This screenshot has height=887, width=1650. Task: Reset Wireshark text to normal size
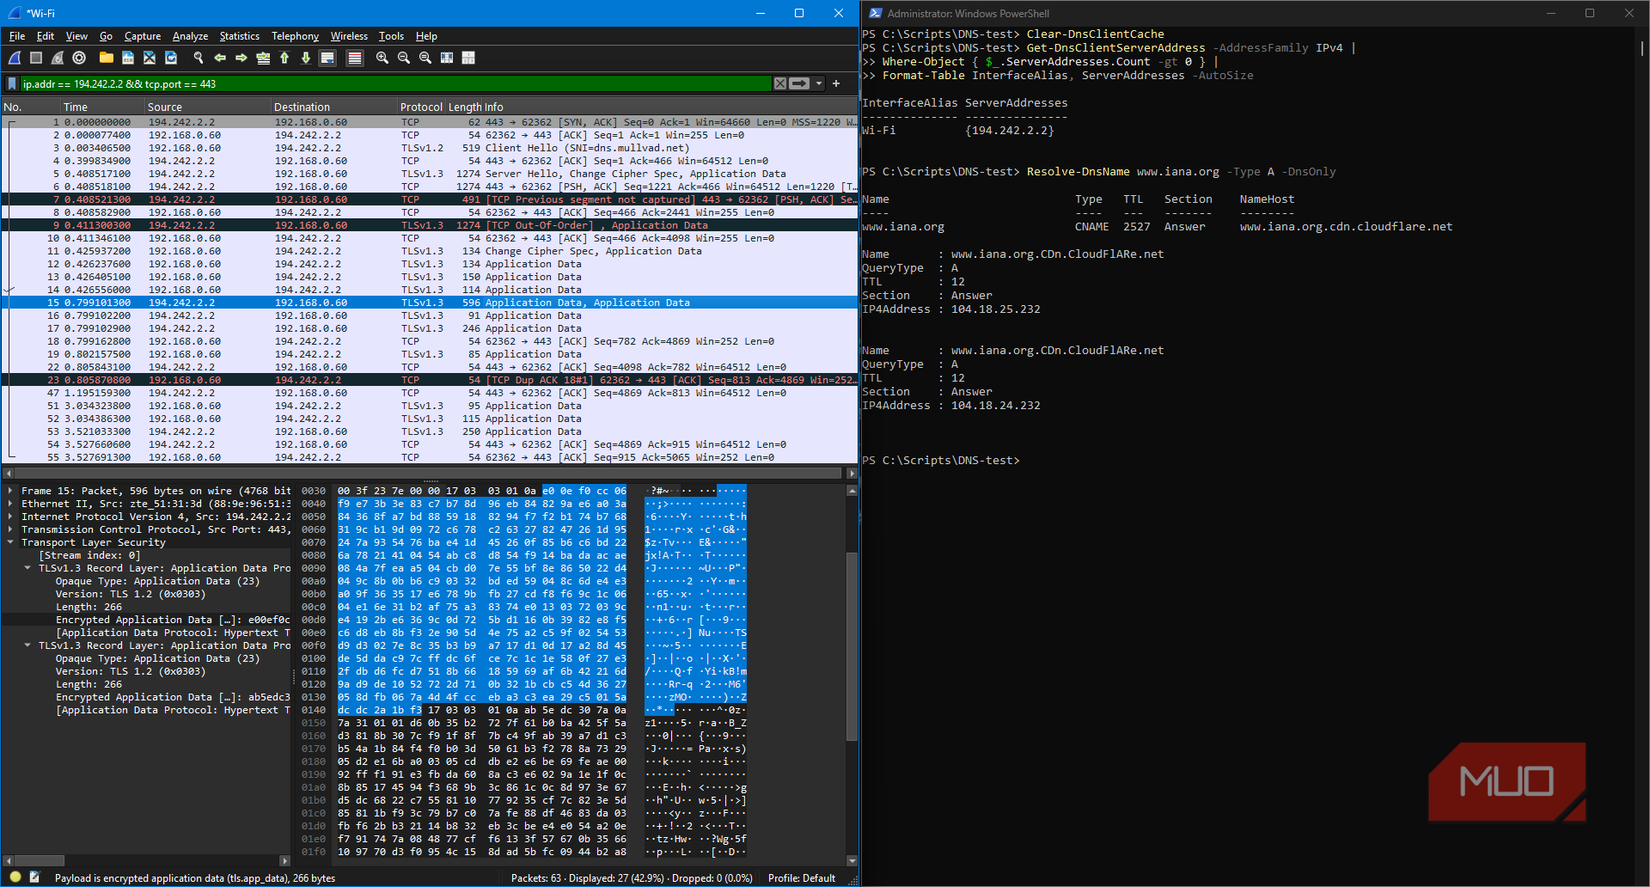425,58
